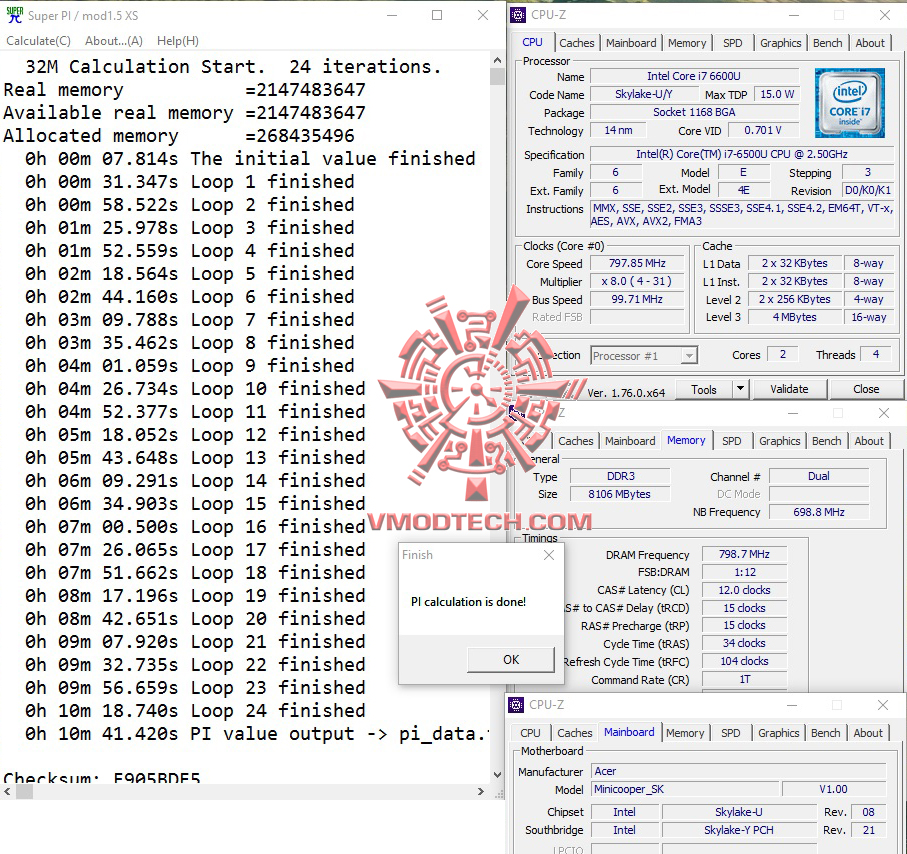Click the Model field showing Minicooper_SK
Image resolution: width=907 pixels, height=854 pixels.
(x=685, y=789)
